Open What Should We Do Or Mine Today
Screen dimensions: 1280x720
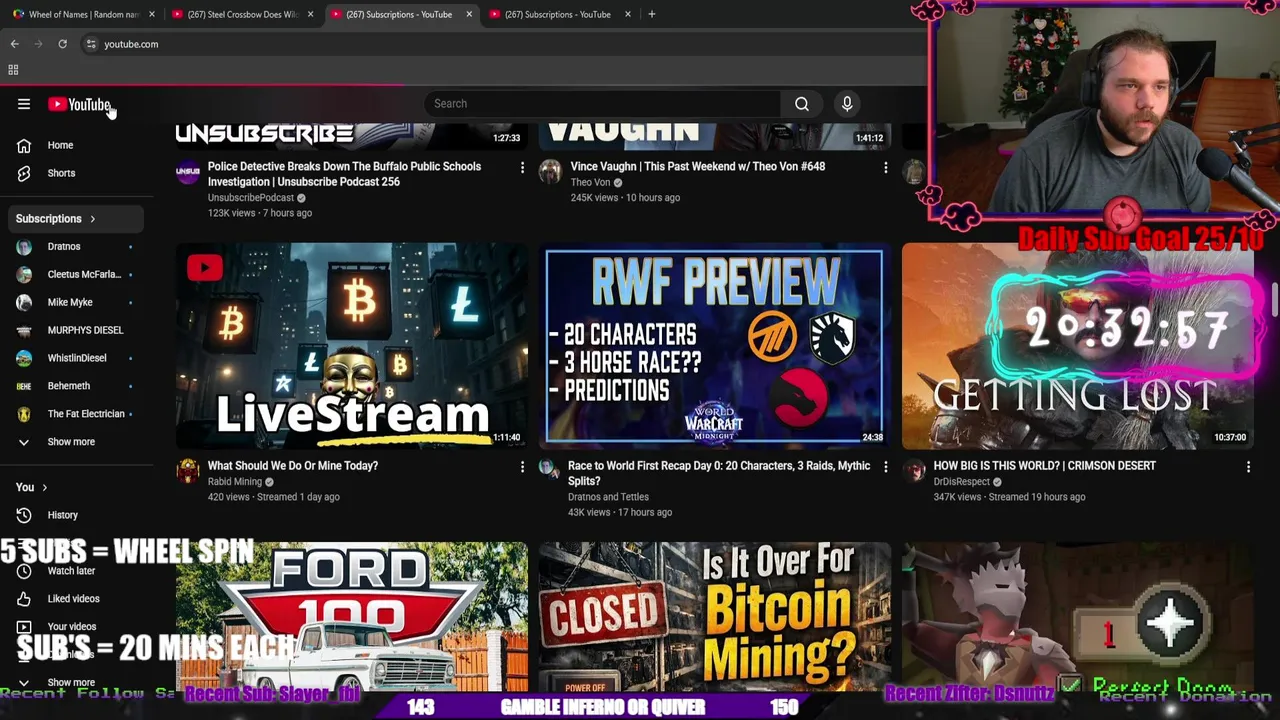click(x=293, y=466)
